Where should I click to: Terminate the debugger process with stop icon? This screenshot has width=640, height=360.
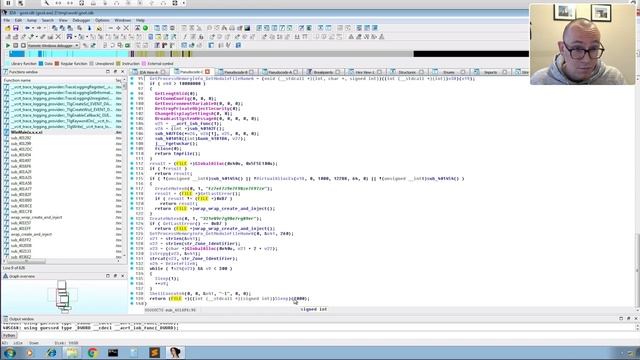23,45
